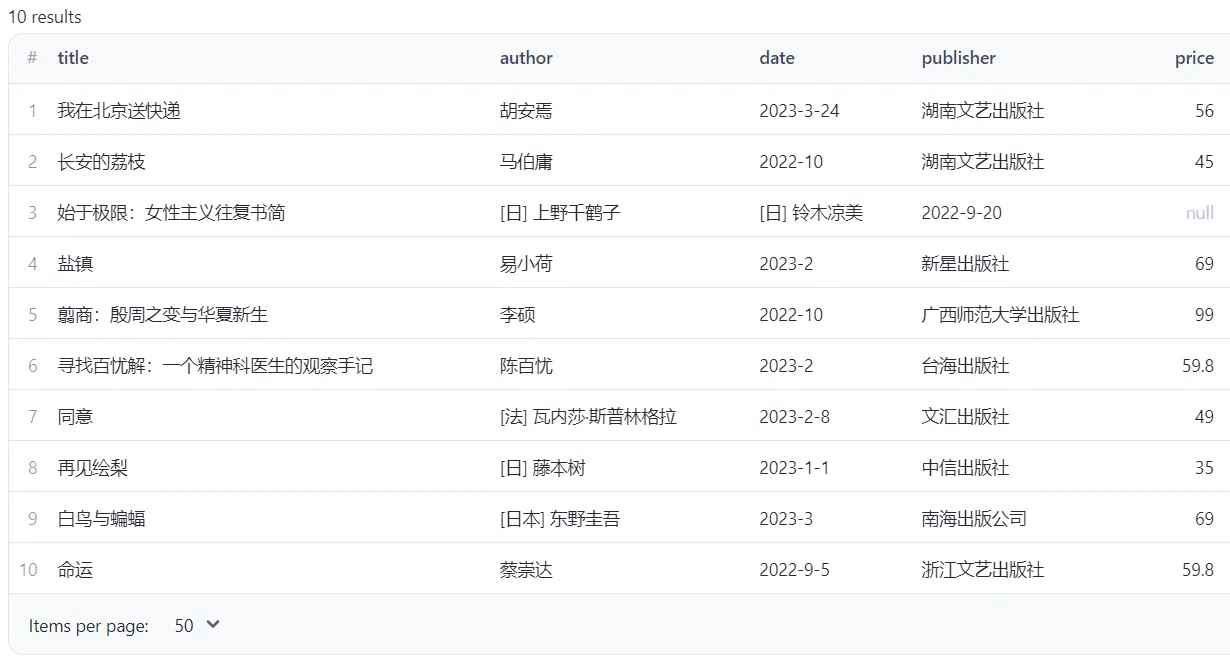
Task: Open the items per page dropdown
Action: (x=197, y=625)
